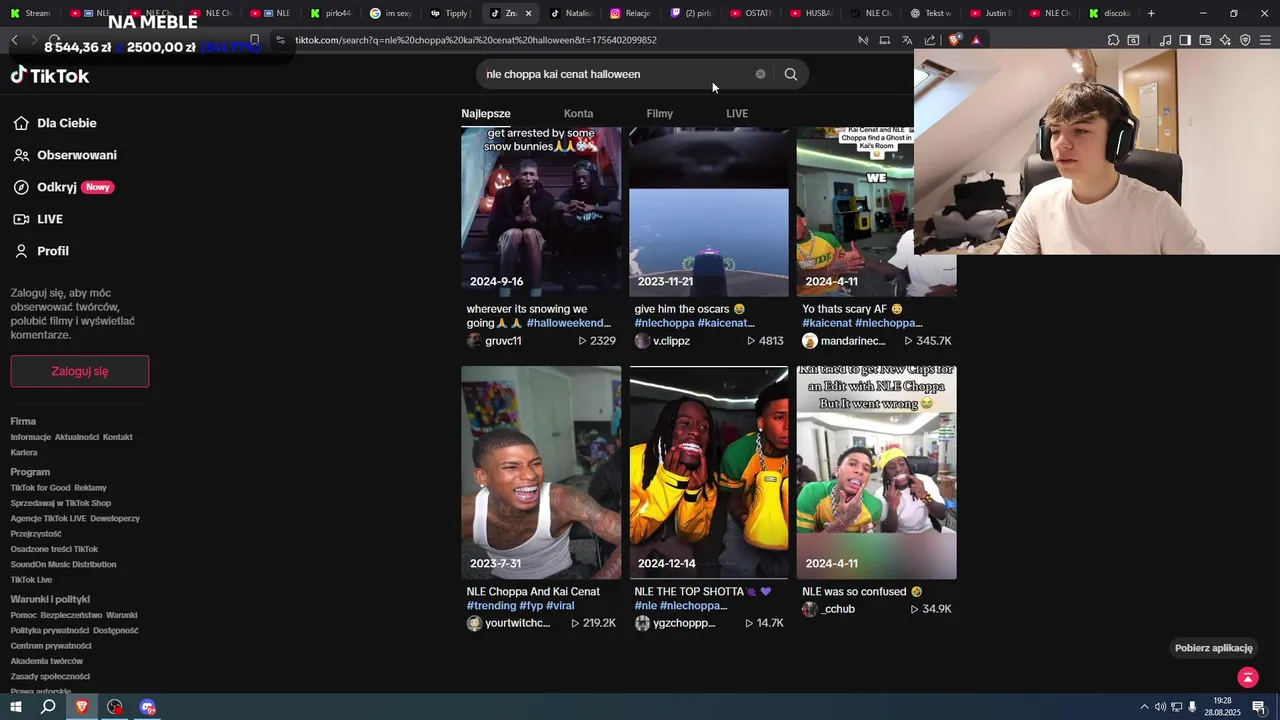This screenshot has width=1280, height=720.
Task: Switch to the Konta tab
Action: coord(578,113)
